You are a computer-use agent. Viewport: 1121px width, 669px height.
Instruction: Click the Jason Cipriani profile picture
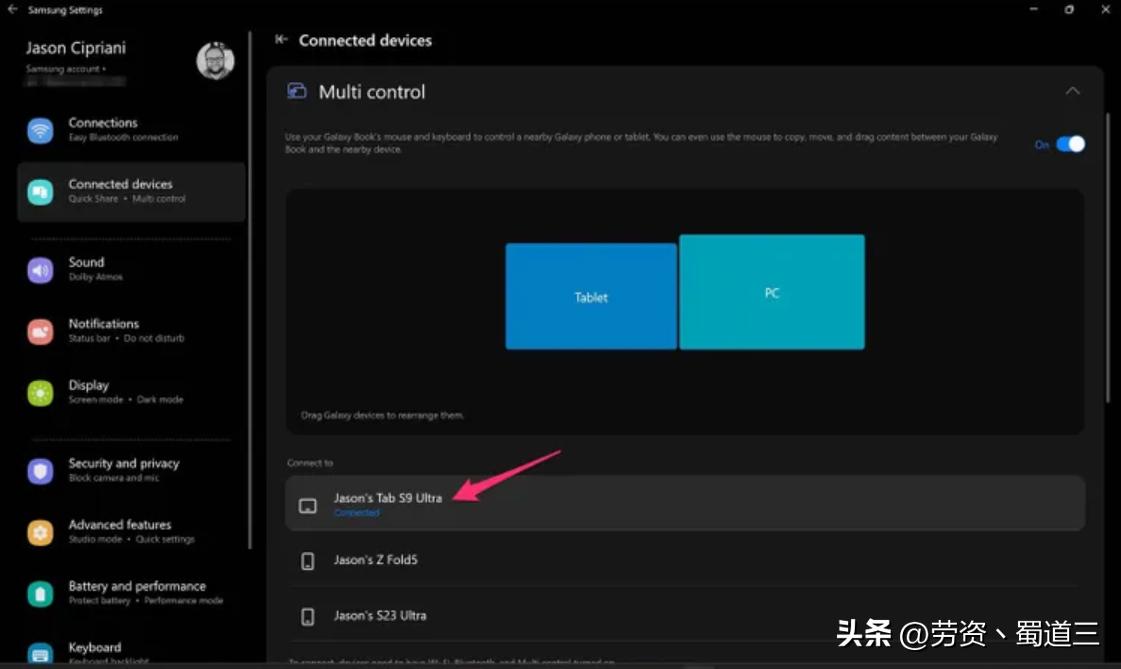tap(217, 60)
